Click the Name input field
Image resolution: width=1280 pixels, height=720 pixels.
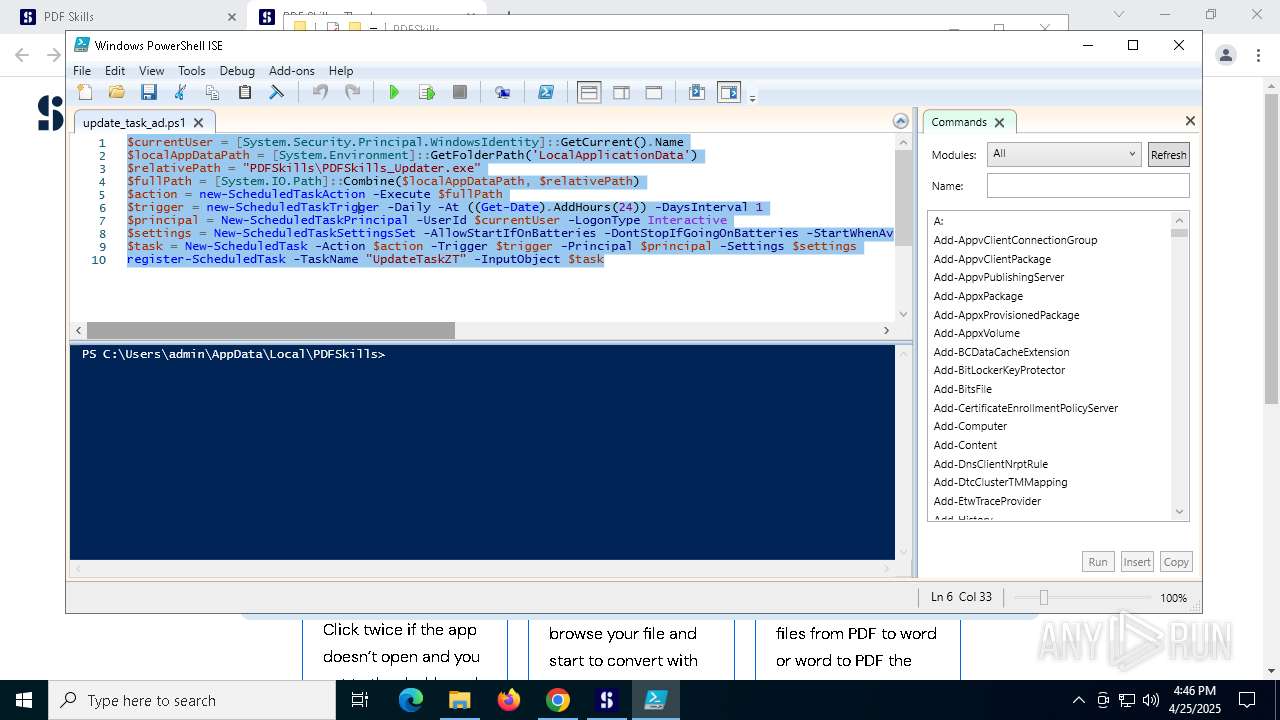pos(1088,186)
